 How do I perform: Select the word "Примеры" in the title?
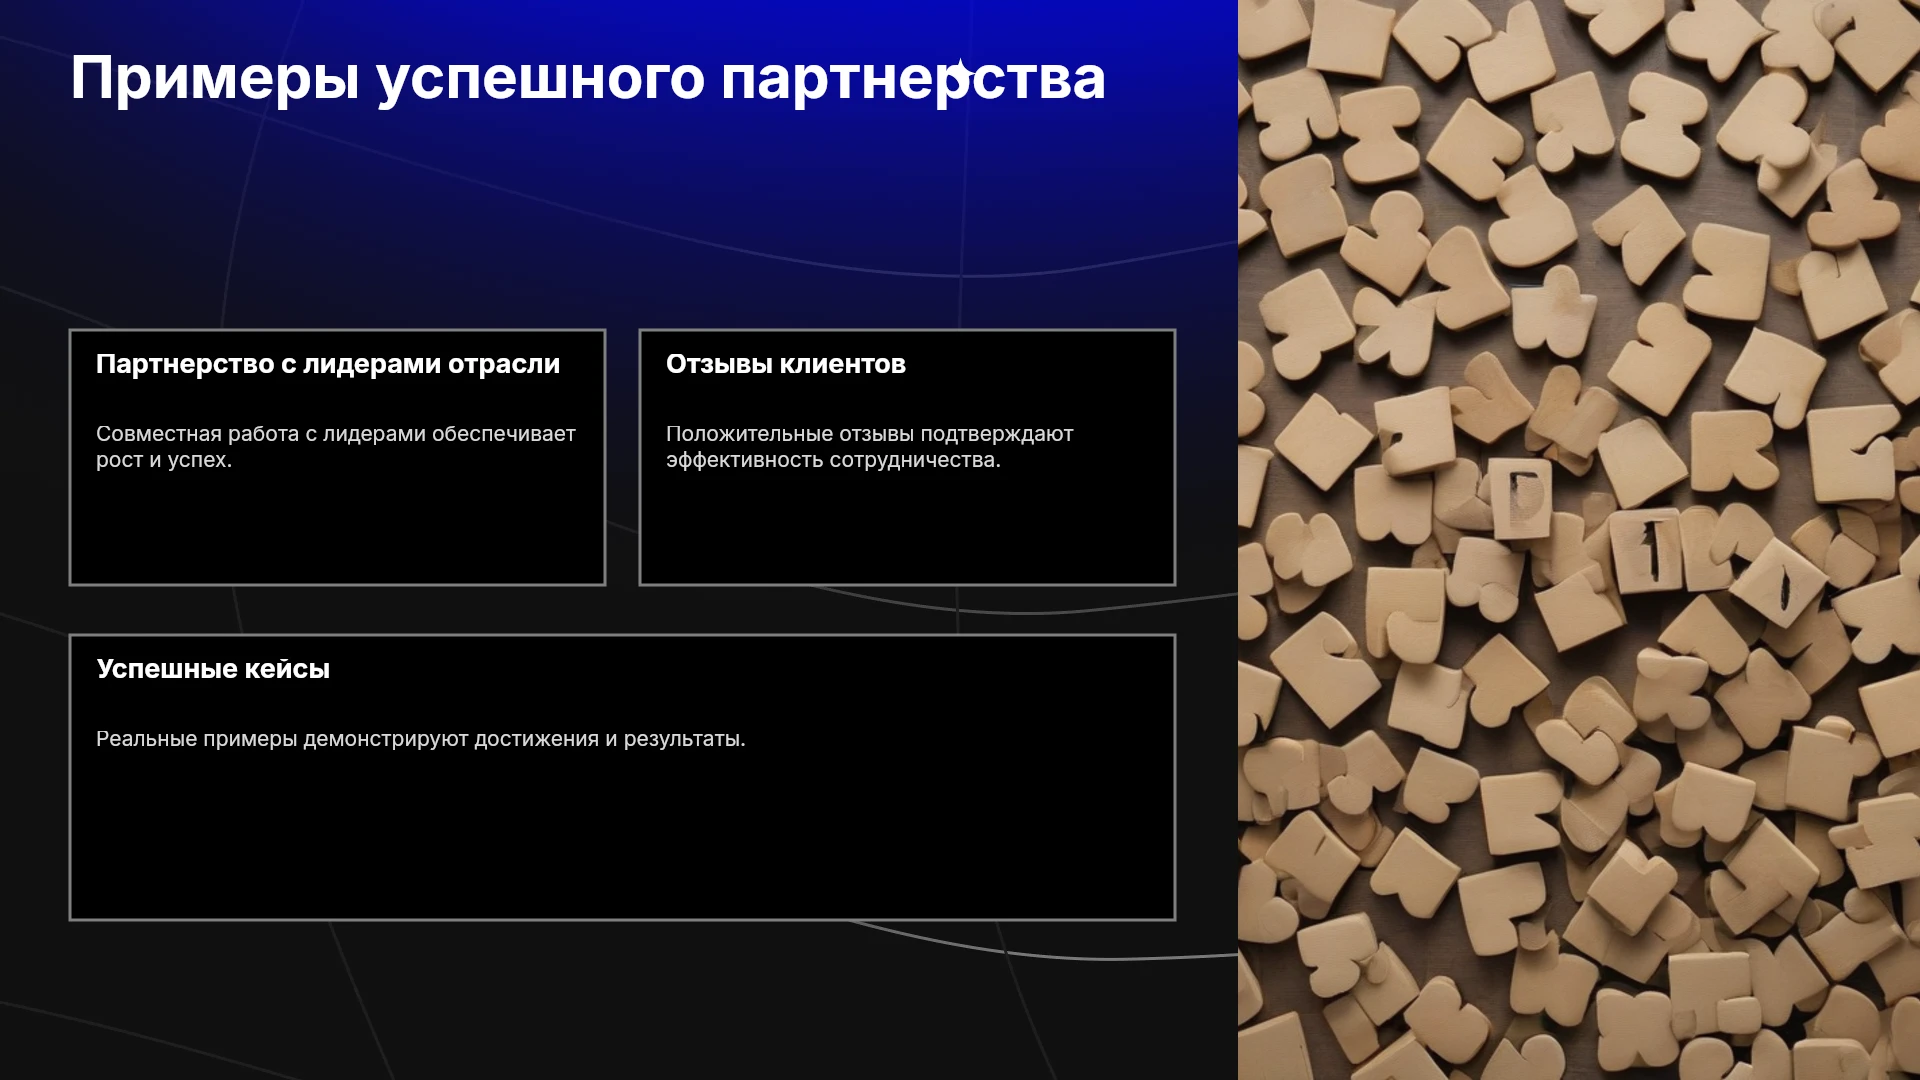[x=215, y=79]
